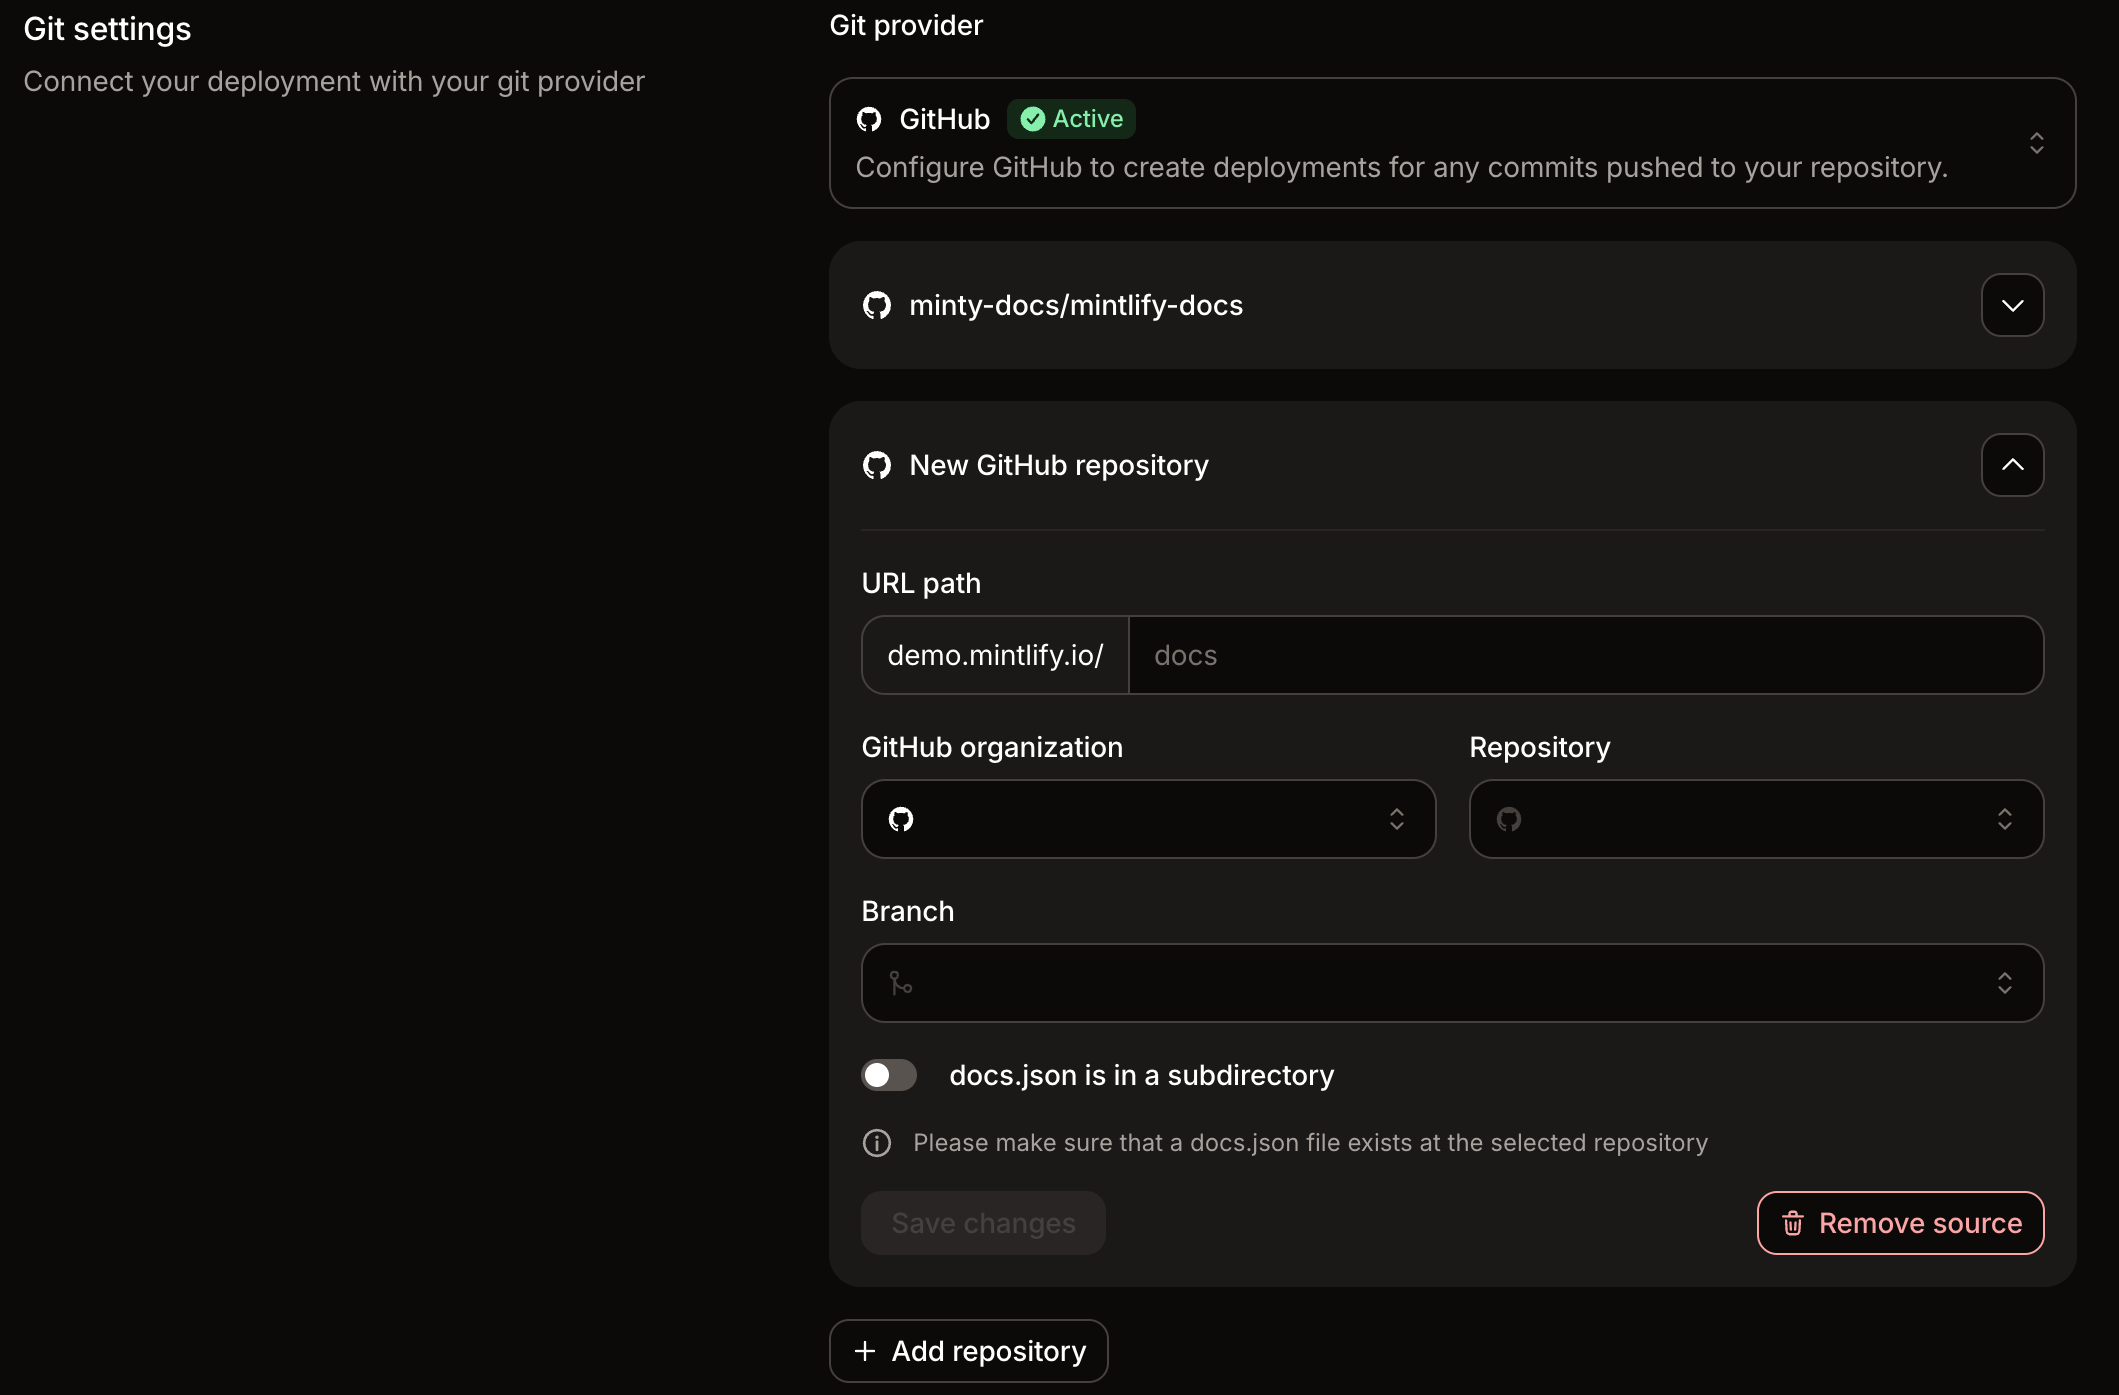Click the Git provider label
This screenshot has width=2119, height=1395.
click(906, 25)
